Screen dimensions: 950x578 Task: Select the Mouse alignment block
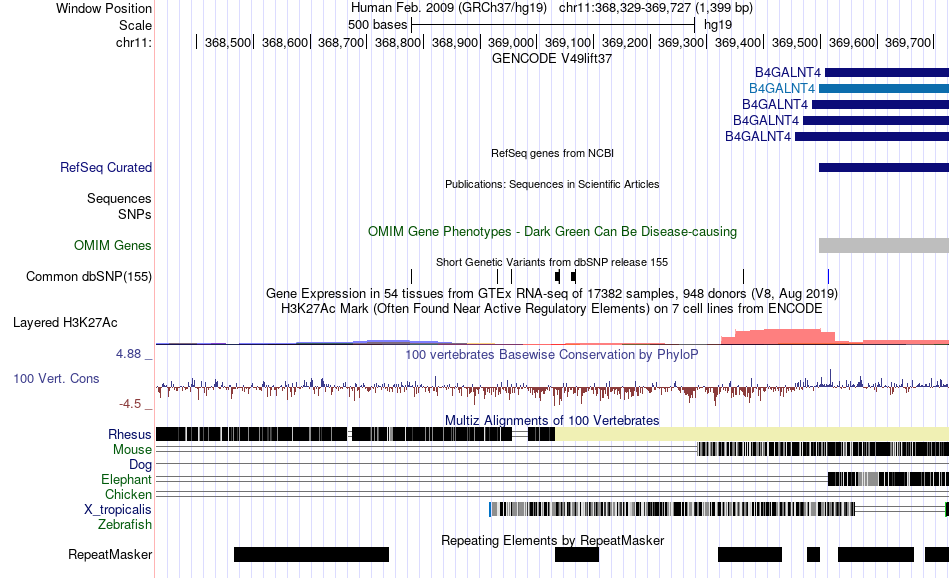click(823, 449)
